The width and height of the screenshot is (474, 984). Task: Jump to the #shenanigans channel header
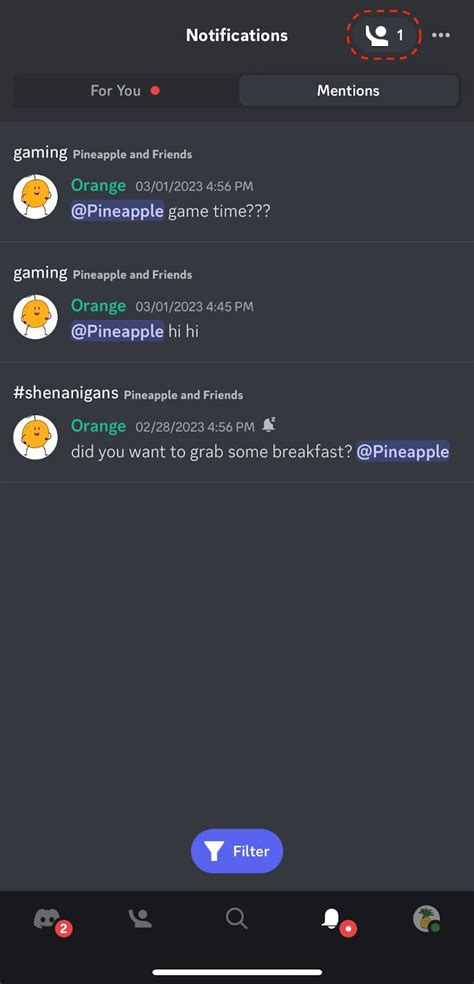[66, 393]
